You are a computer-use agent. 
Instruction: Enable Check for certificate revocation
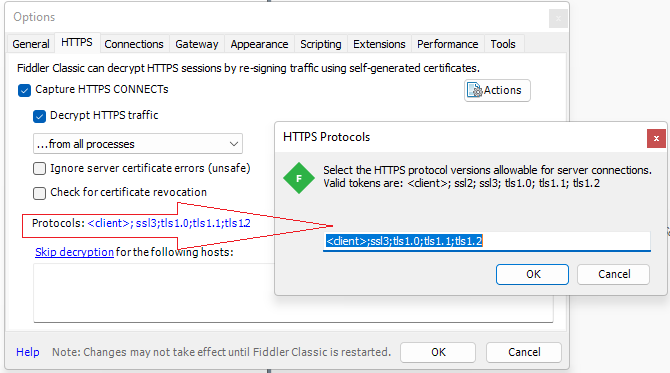(x=39, y=193)
